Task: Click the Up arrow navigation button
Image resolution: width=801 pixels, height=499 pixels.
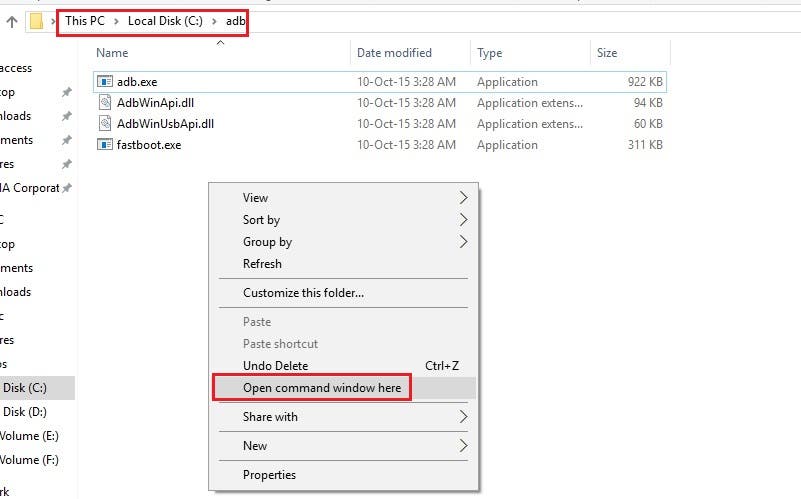Action: click(x=12, y=21)
